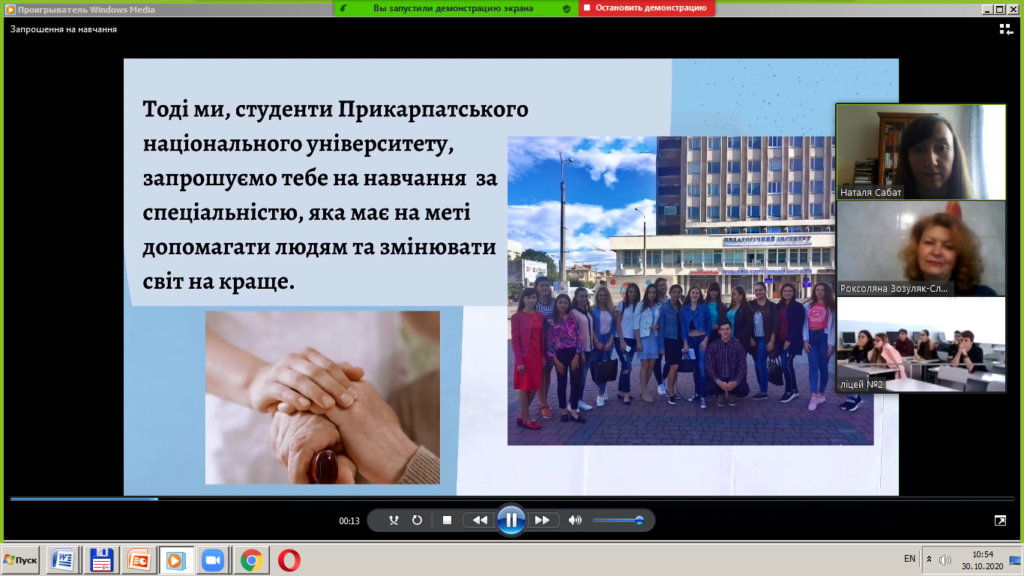Pause the video playback
This screenshot has height=576, width=1024.
[510, 520]
